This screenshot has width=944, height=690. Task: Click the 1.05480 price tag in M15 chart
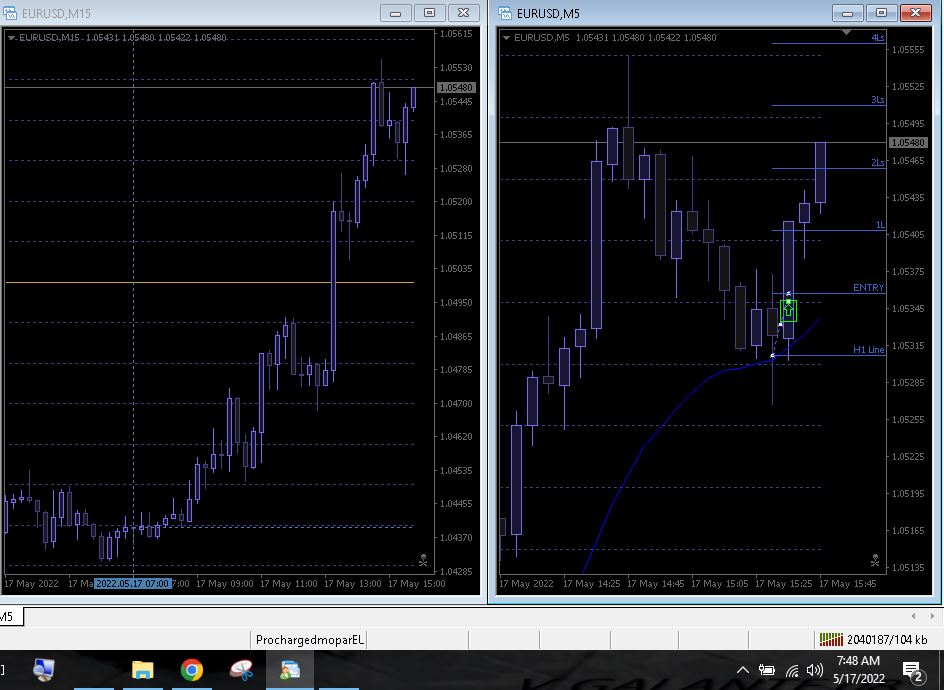[456, 87]
